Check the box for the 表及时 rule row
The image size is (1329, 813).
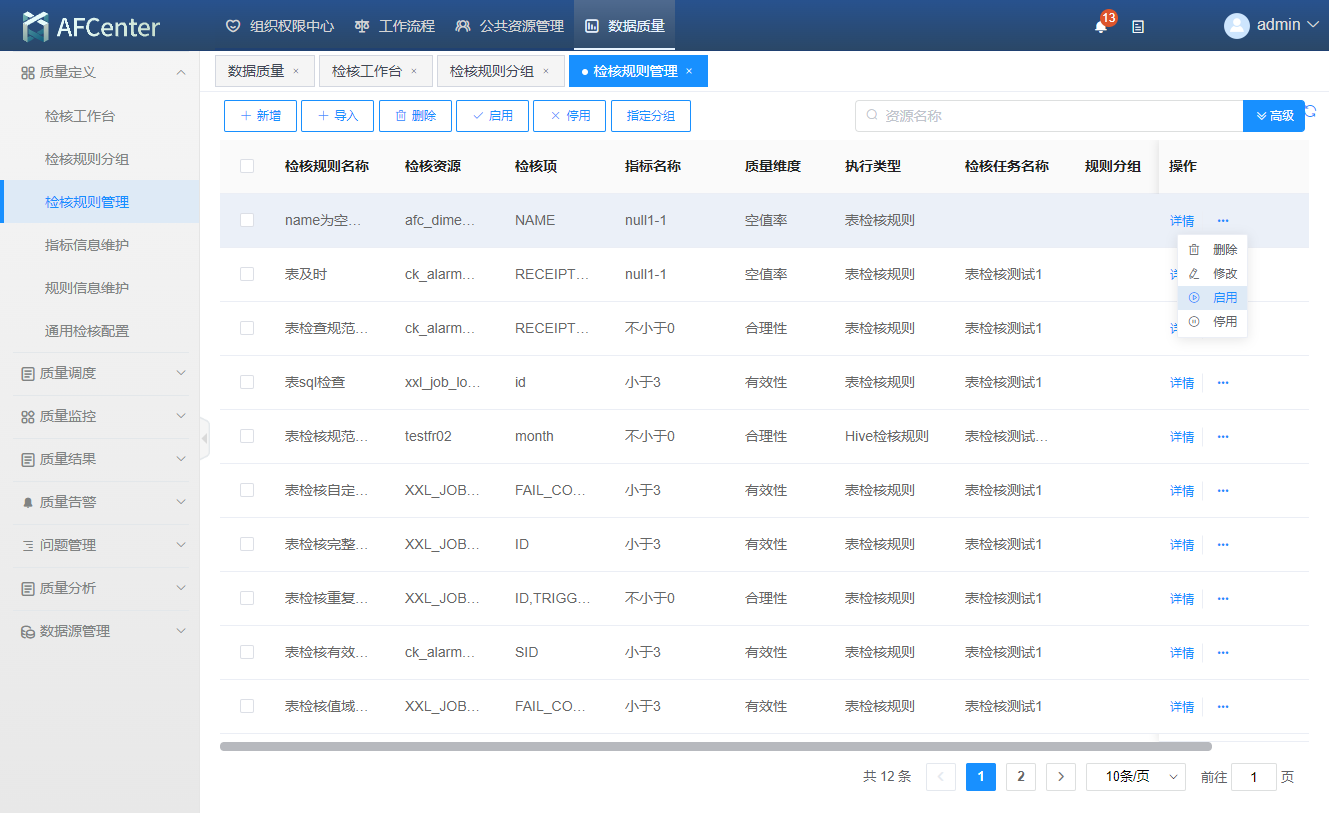point(247,274)
